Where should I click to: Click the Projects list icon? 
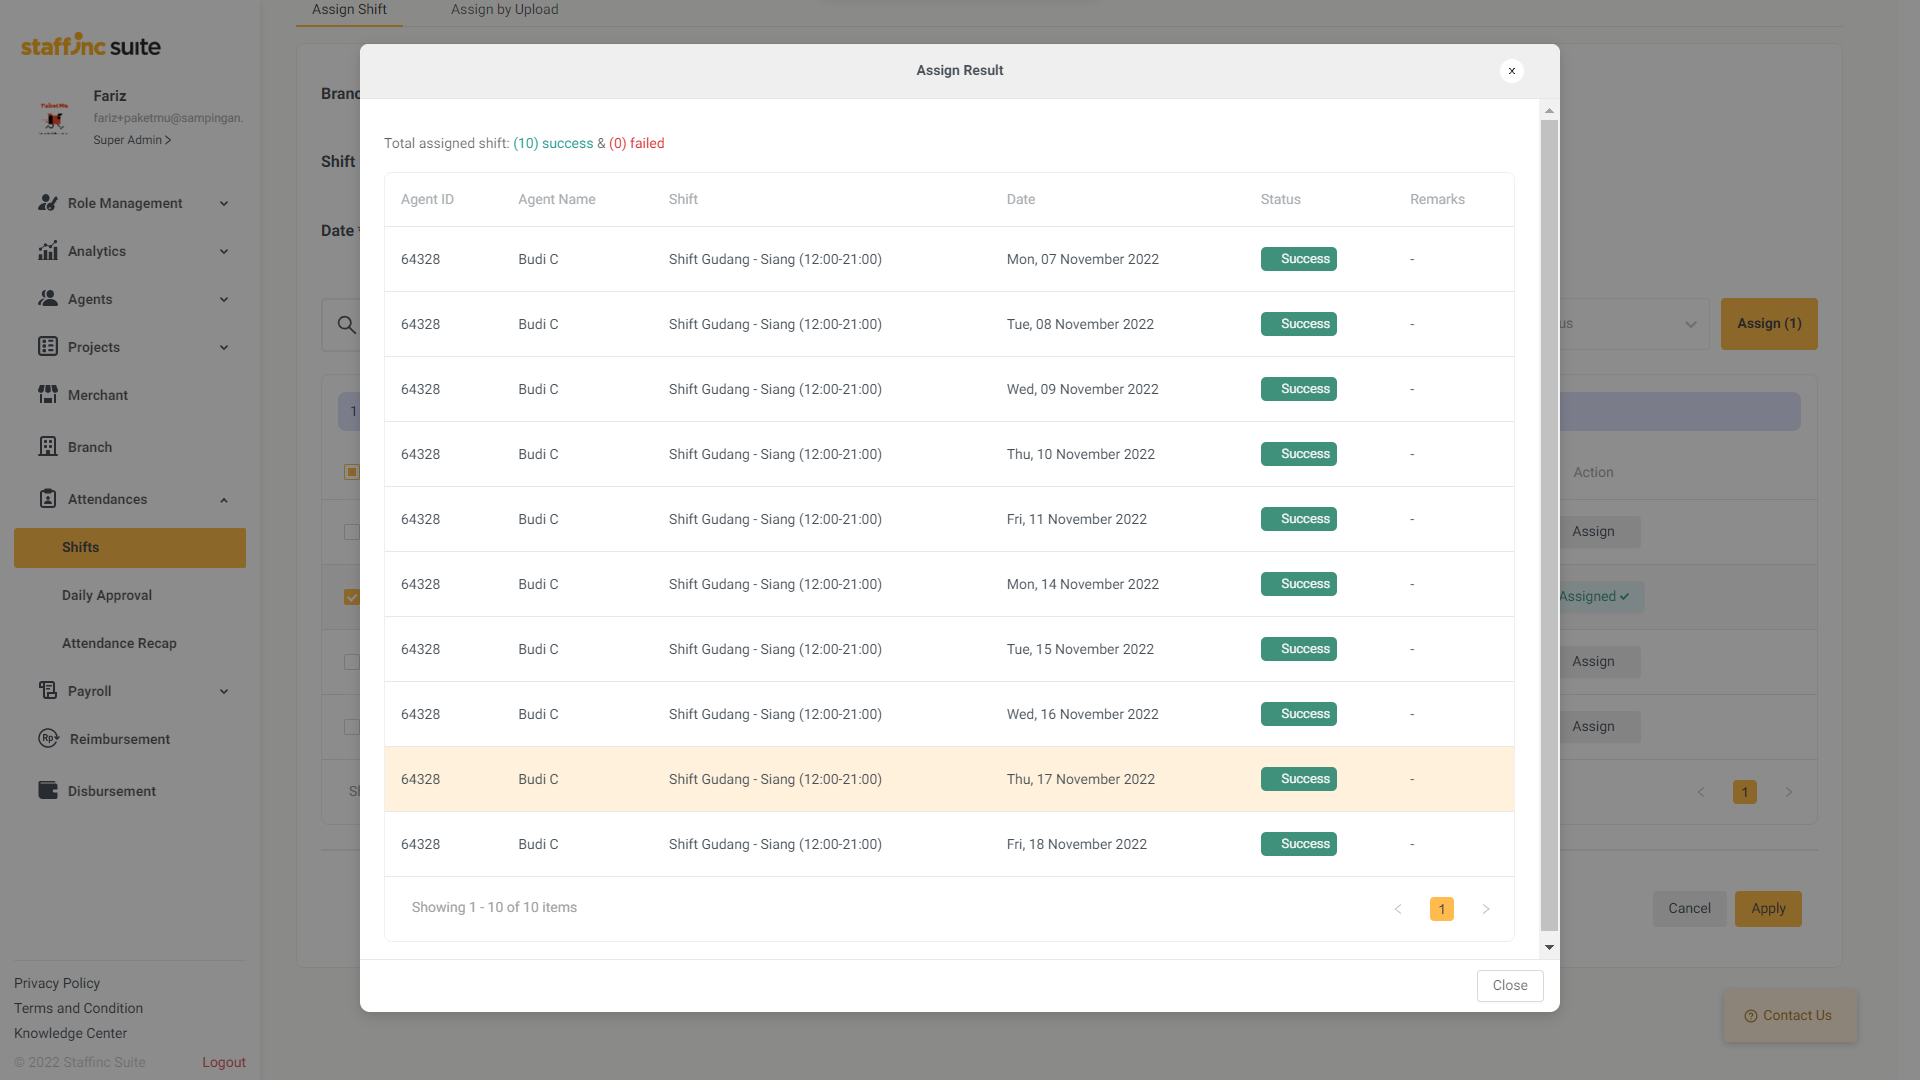47,346
